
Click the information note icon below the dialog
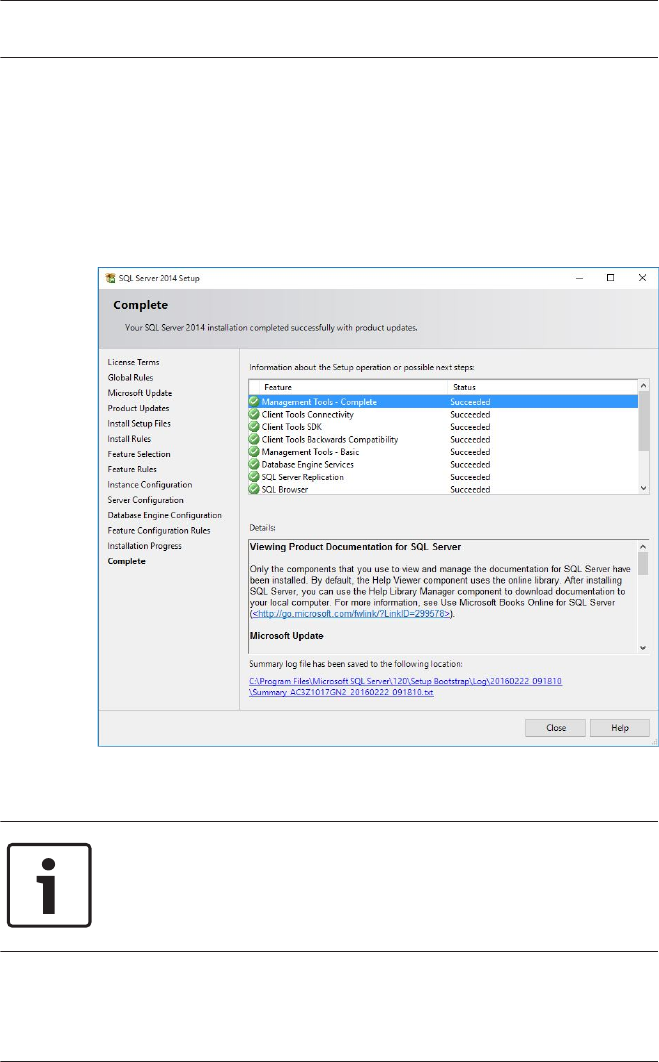[49, 885]
